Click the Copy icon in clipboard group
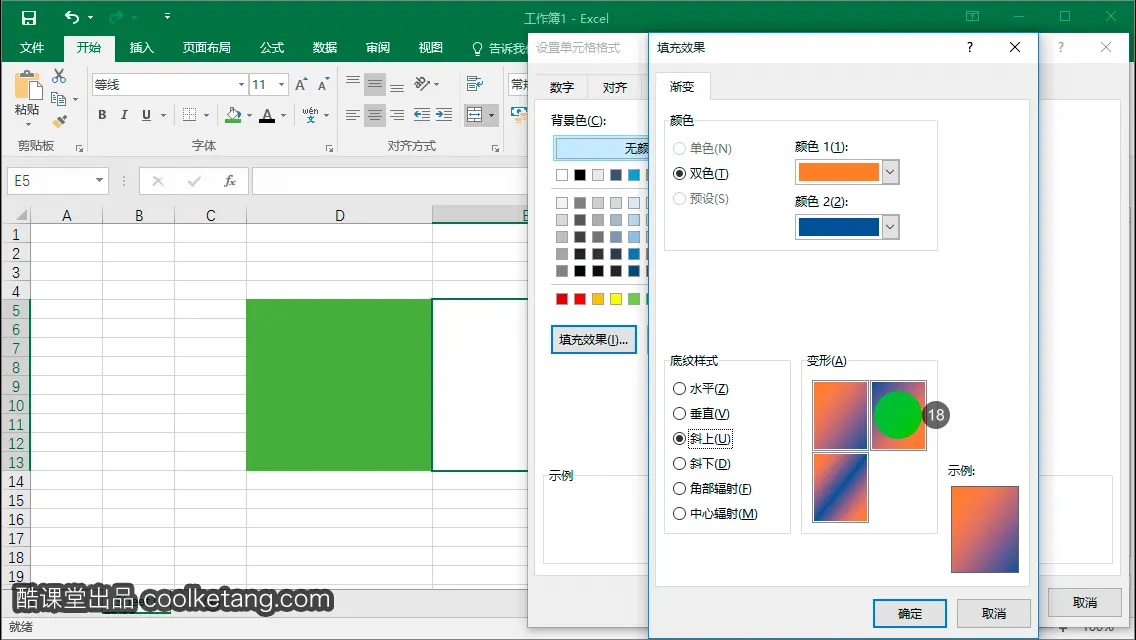1136x640 pixels. [59, 99]
